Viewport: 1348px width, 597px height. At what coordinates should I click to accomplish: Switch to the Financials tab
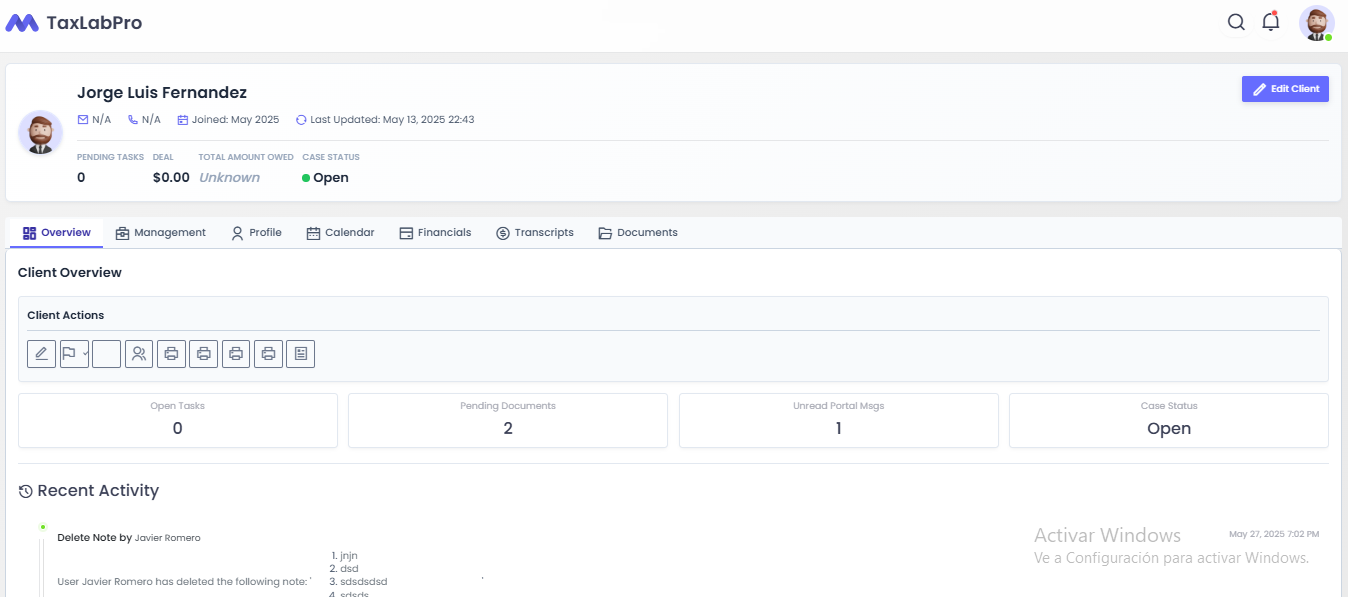point(435,232)
